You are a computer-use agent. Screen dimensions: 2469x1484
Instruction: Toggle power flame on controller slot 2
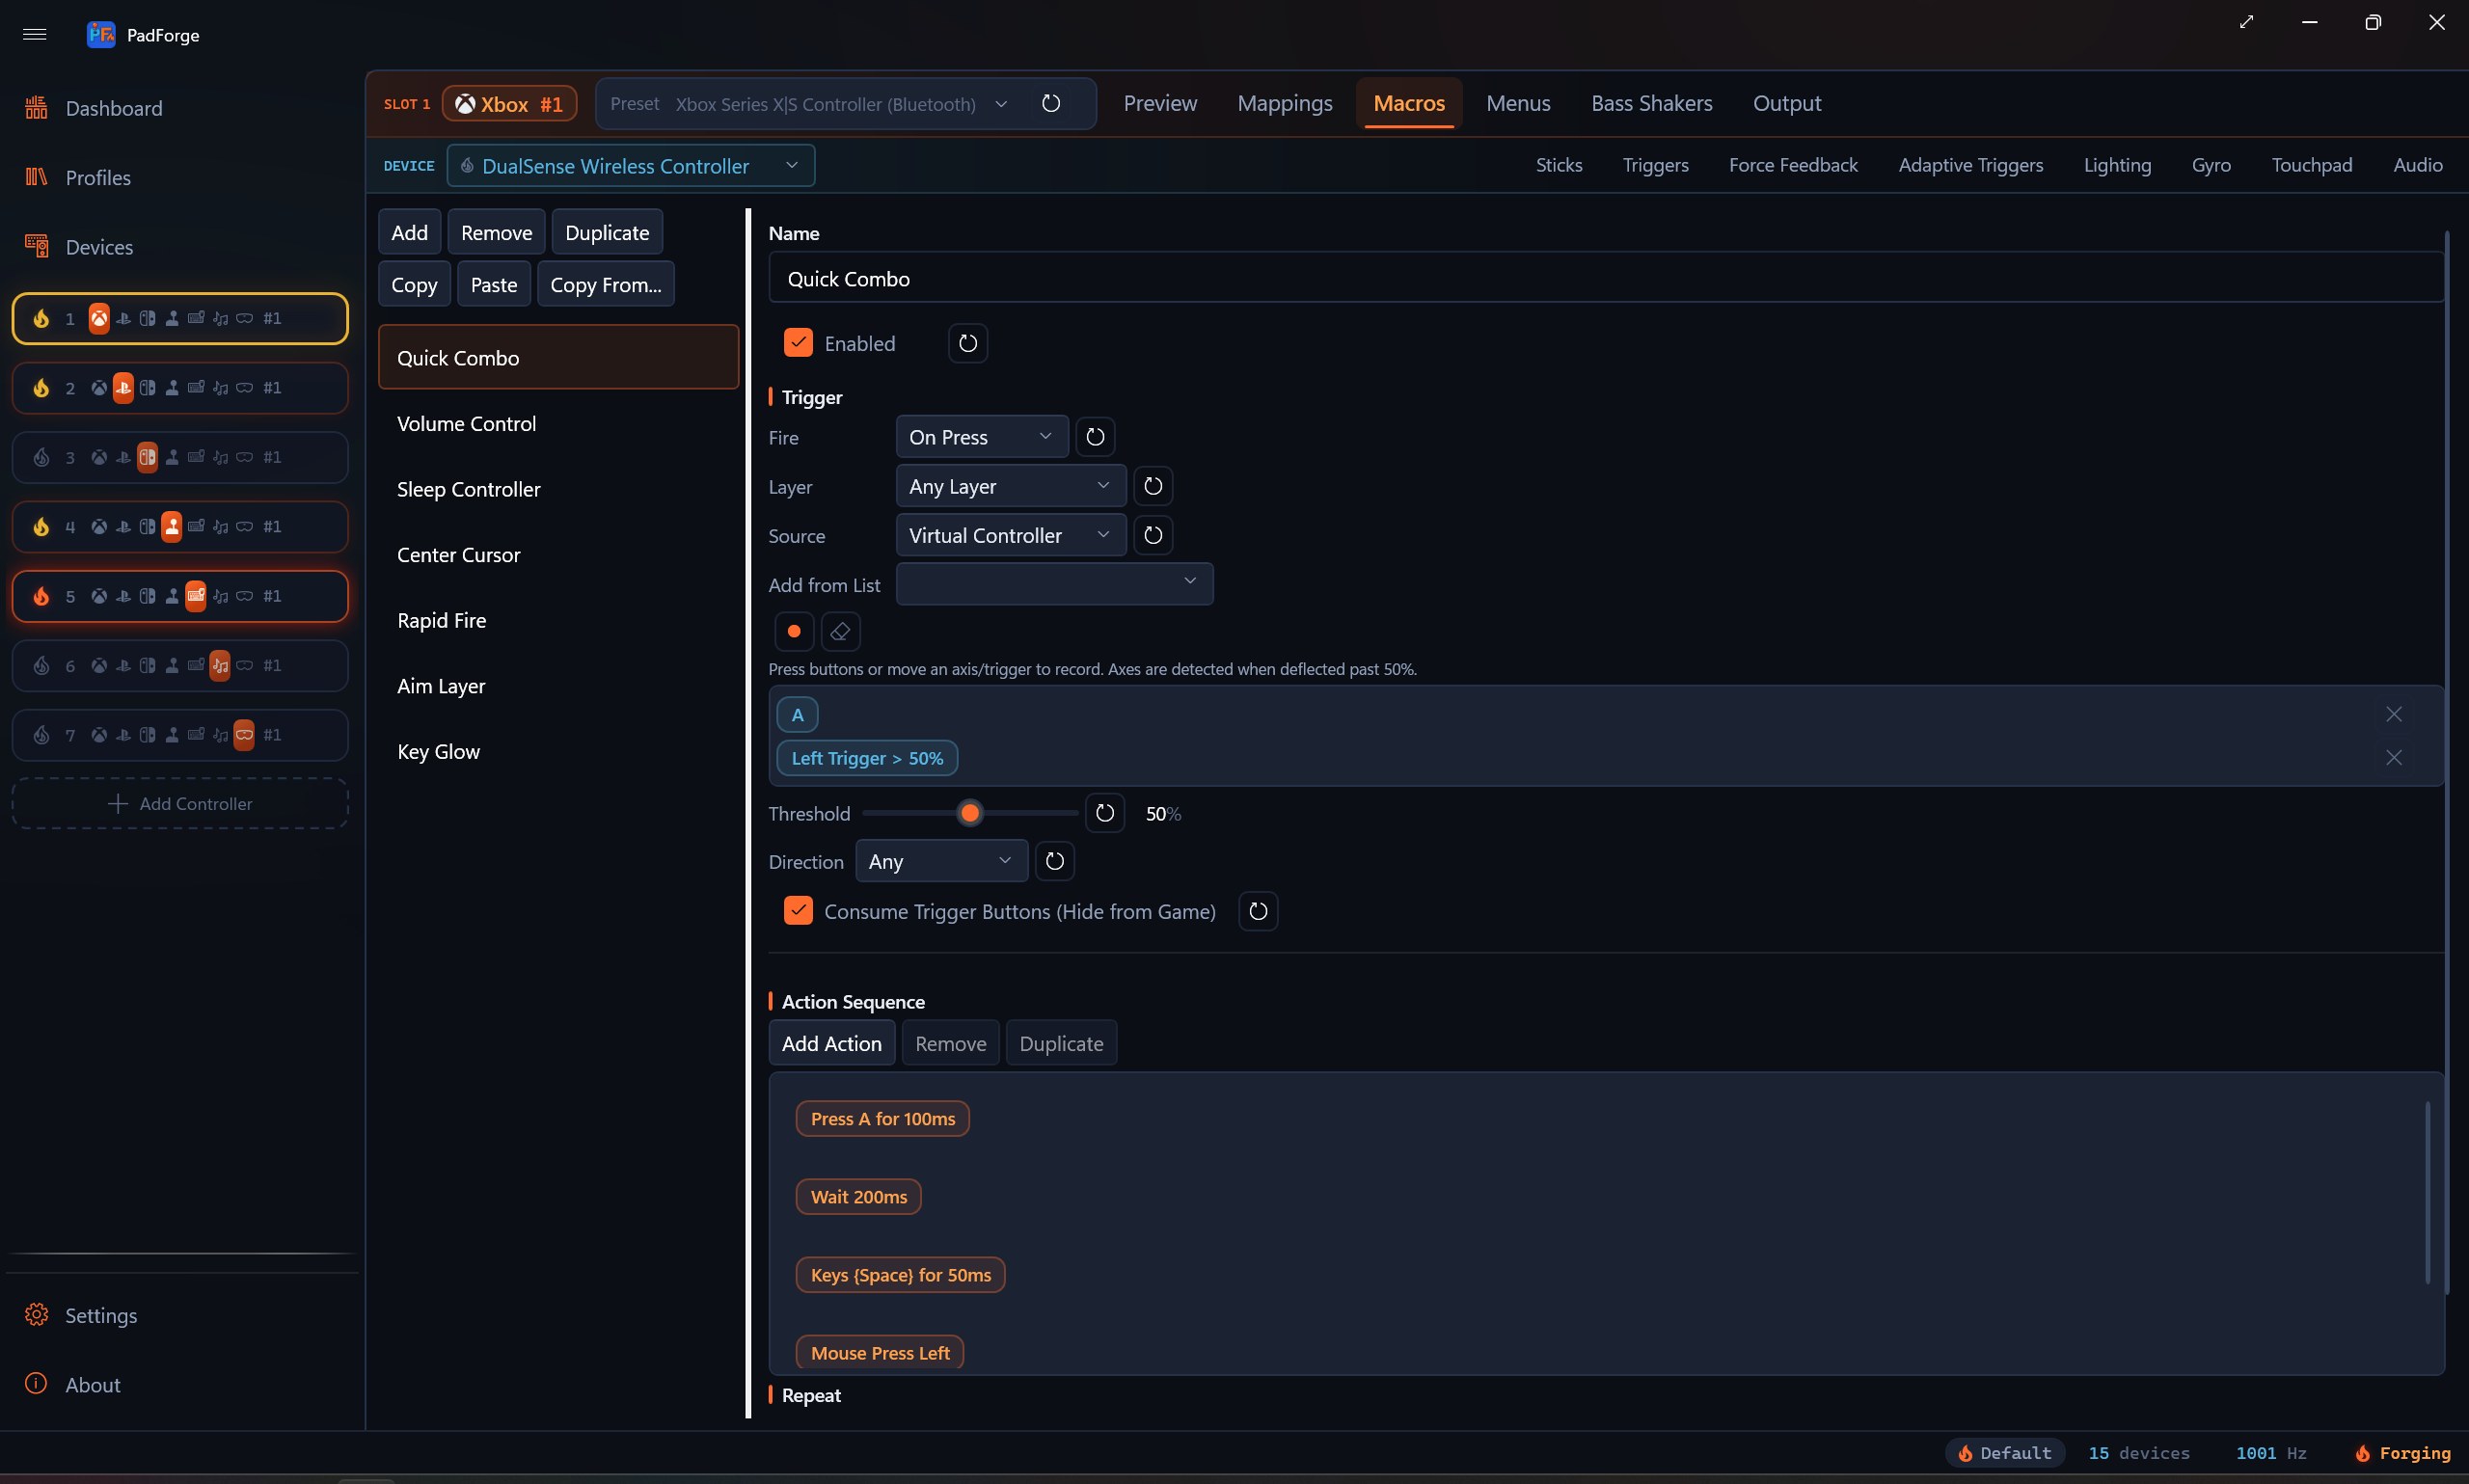click(41, 388)
